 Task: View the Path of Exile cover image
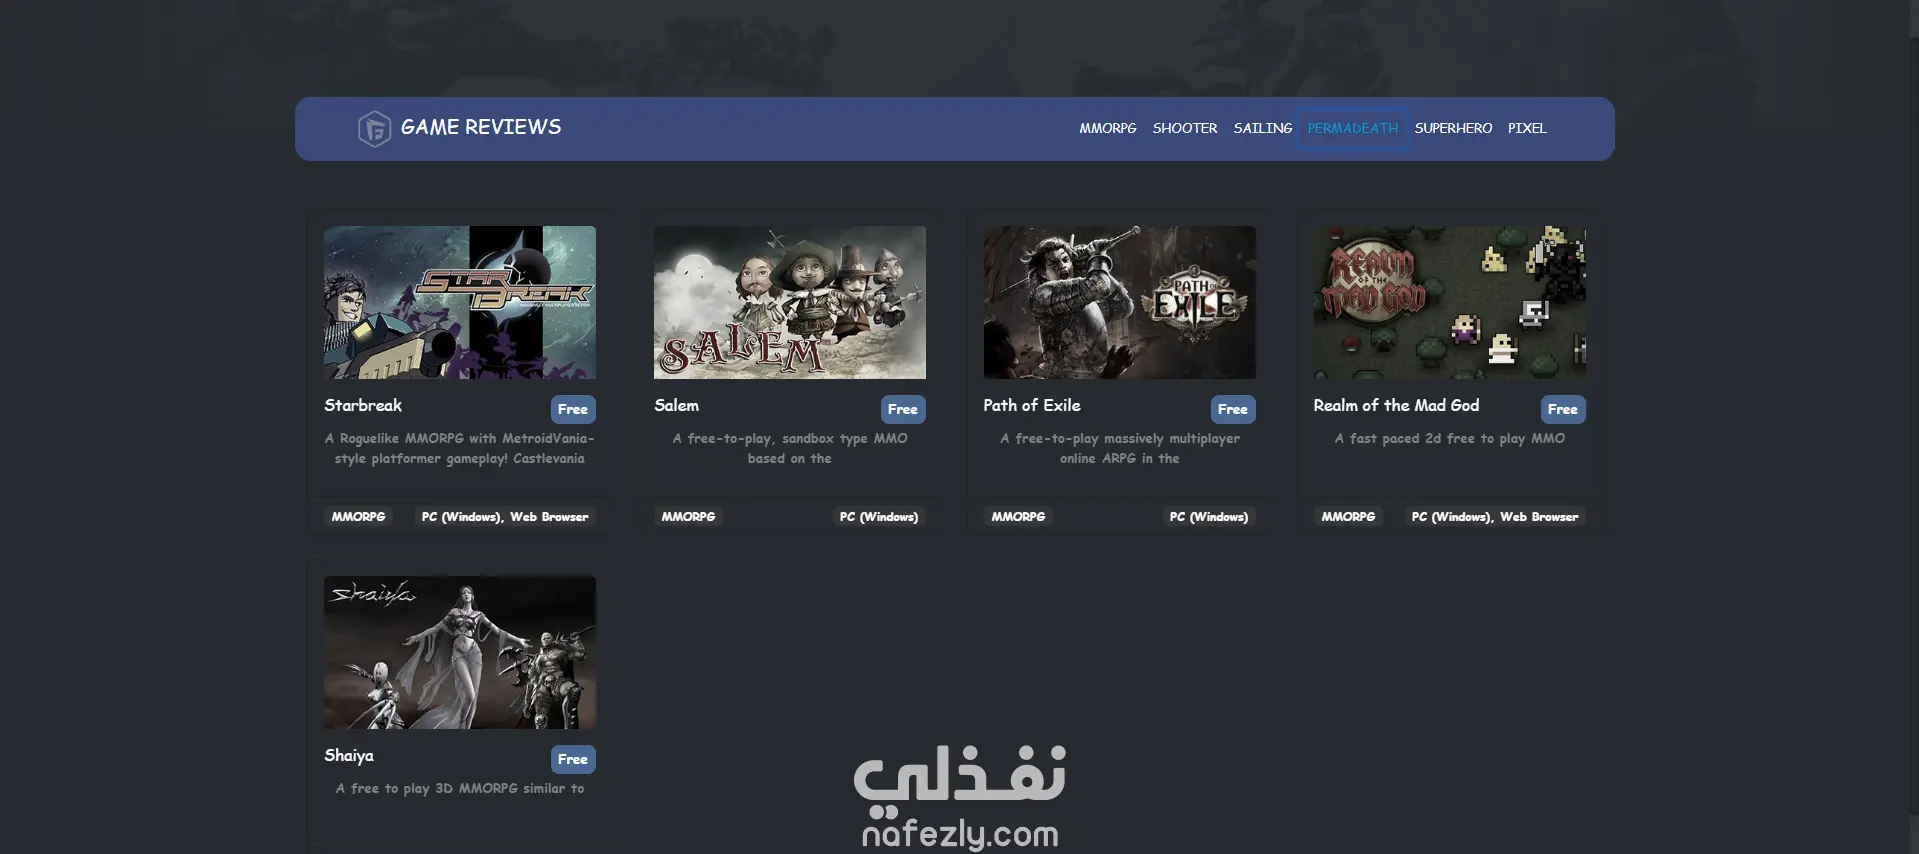tap(1120, 302)
